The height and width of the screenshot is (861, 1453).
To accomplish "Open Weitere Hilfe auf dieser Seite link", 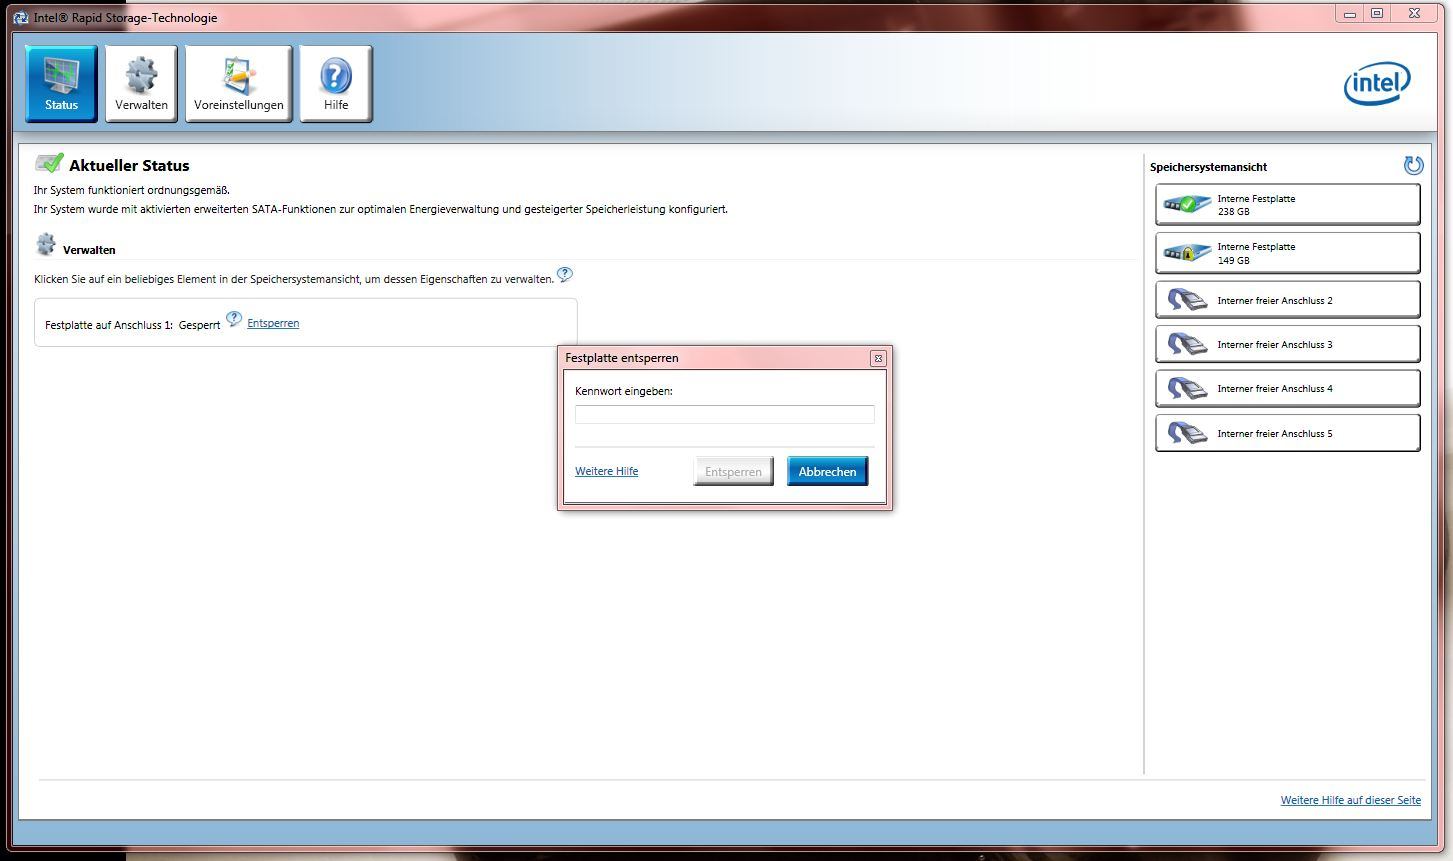I will point(1350,800).
